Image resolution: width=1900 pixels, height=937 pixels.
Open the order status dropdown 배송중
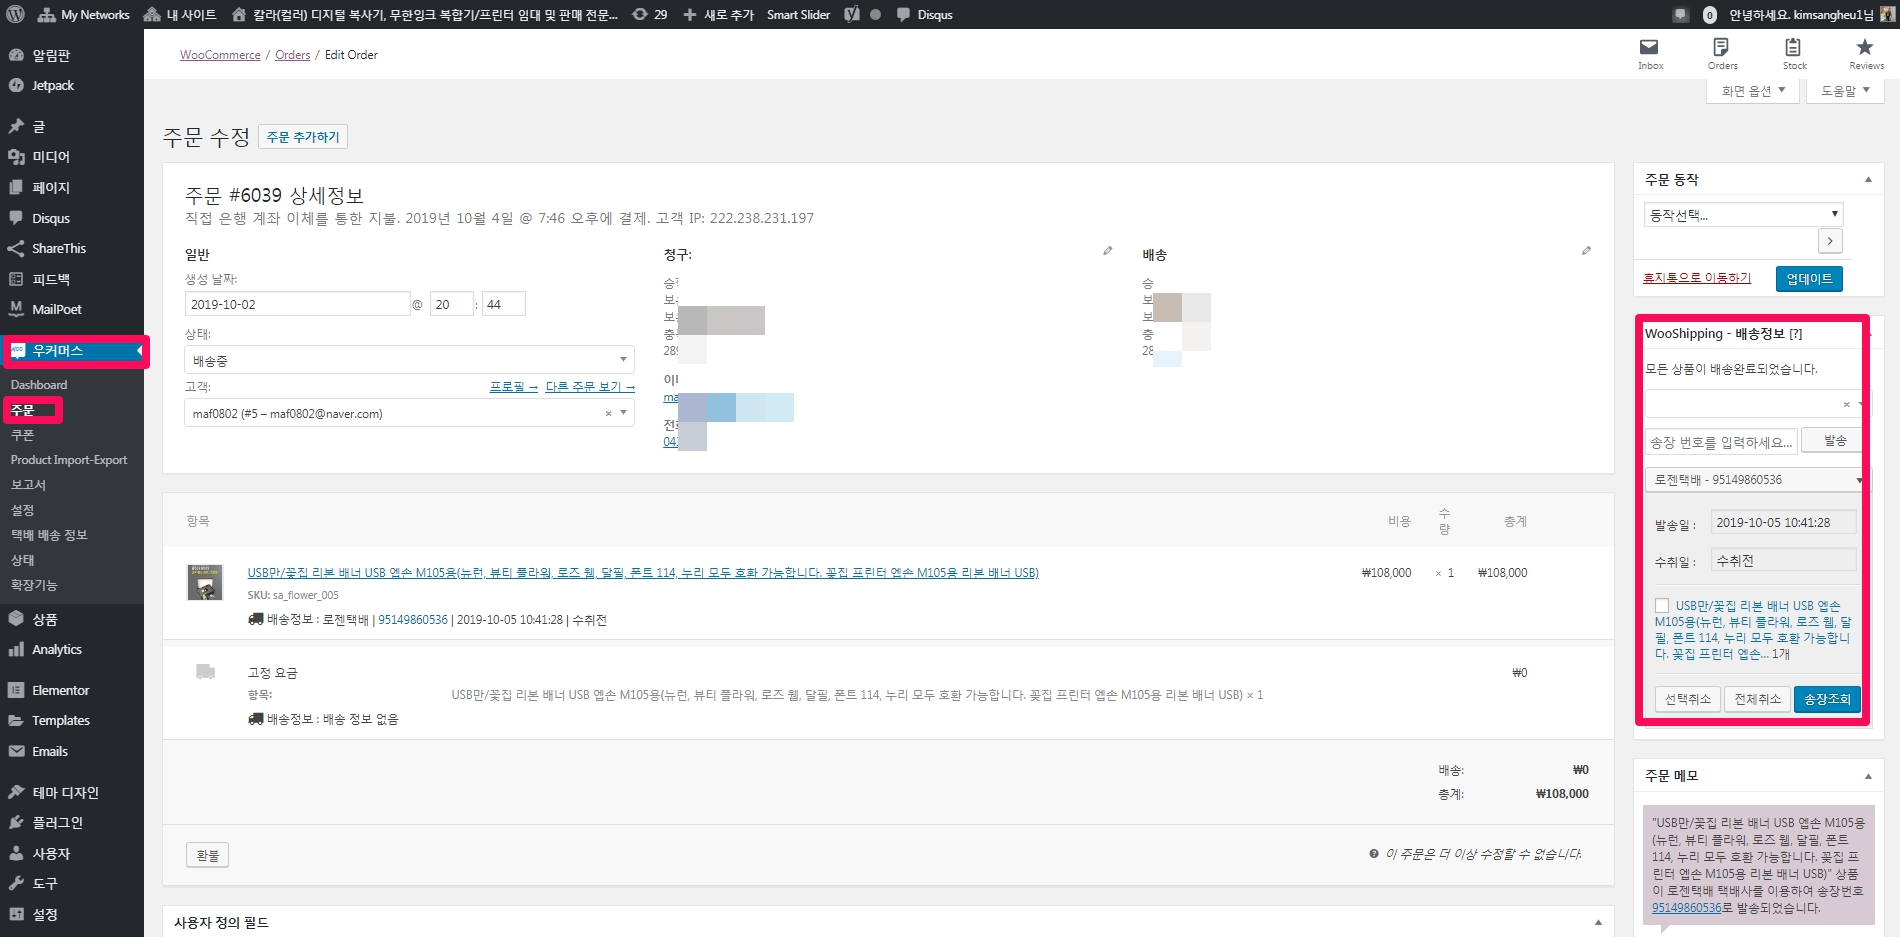(x=409, y=360)
